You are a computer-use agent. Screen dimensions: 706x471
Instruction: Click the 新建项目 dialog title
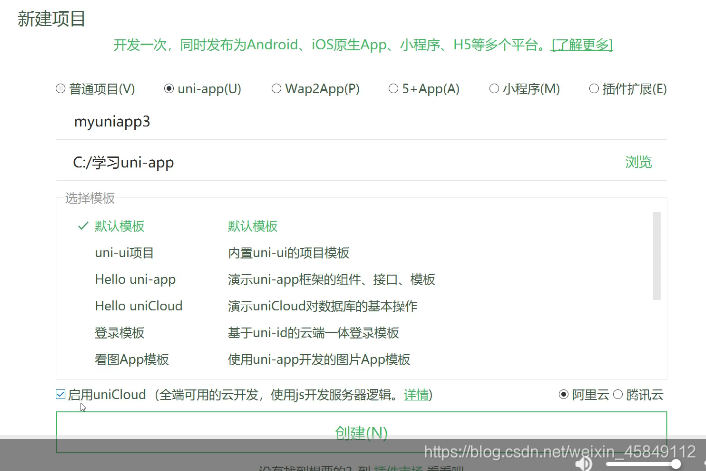click(x=51, y=19)
